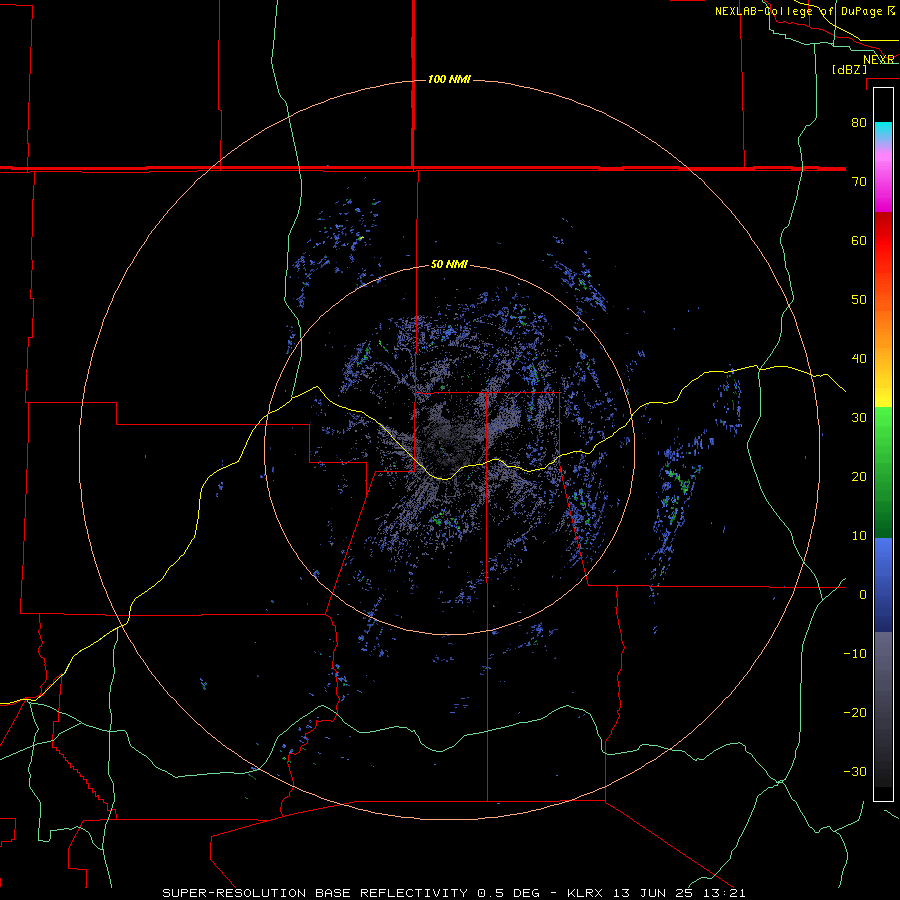Screen dimensions: 900x900
Task: Click the green band of the color bar
Action: [x=883, y=472]
